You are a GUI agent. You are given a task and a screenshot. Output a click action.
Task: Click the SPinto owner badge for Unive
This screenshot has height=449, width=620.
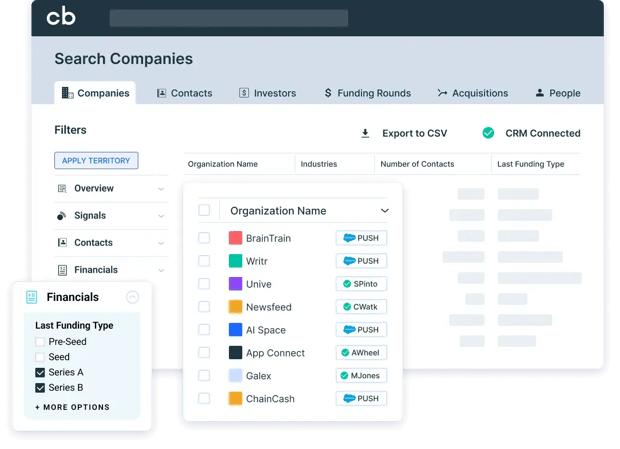(361, 284)
